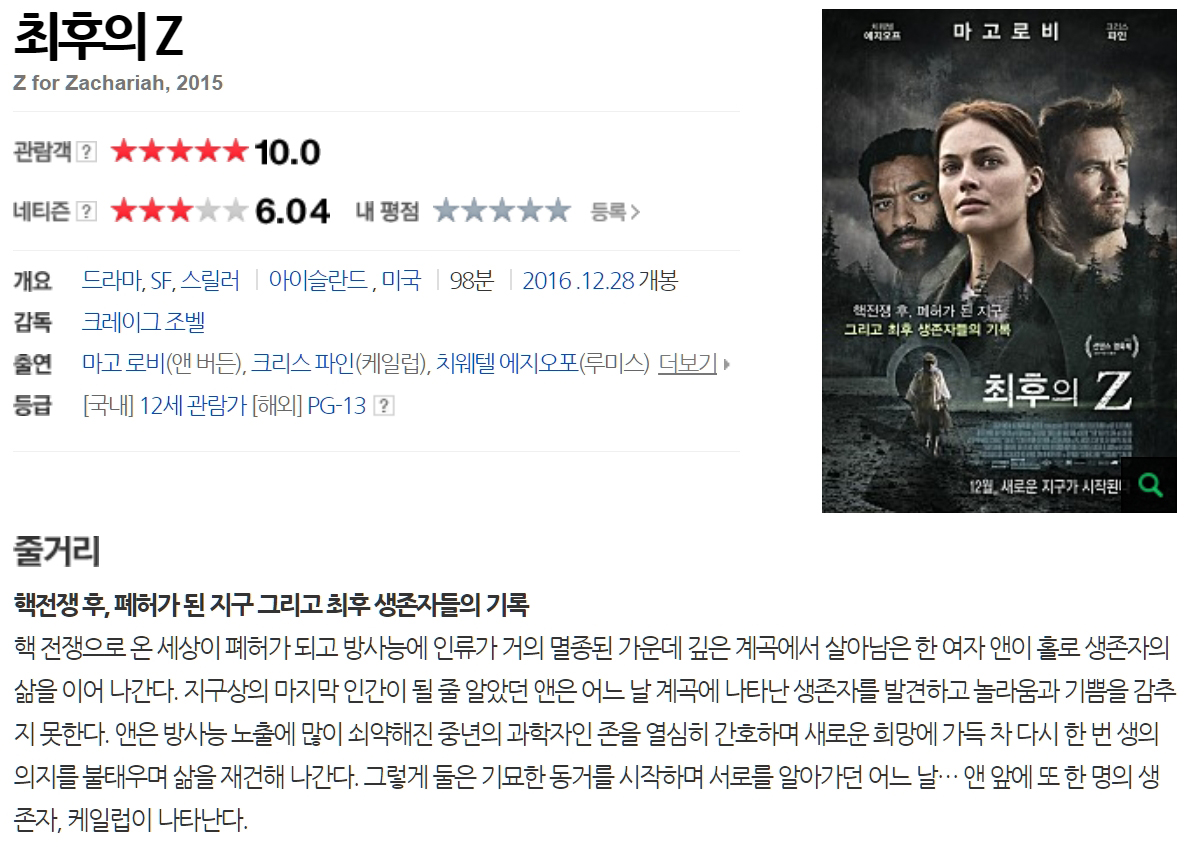Select the first star in 내 평점
The width and height of the screenshot is (1187, 847).
446,210
